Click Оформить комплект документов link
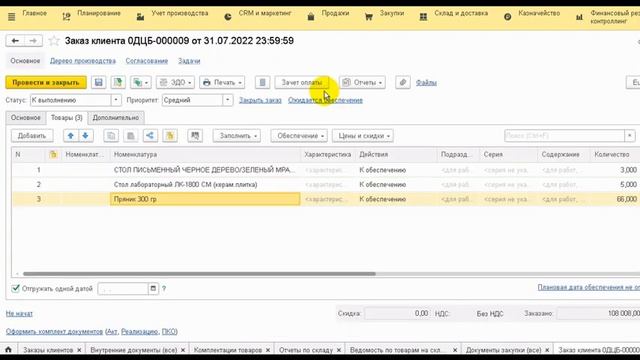Image resolution: width=640 pixels, height=360 pixels. pos(54,331)
